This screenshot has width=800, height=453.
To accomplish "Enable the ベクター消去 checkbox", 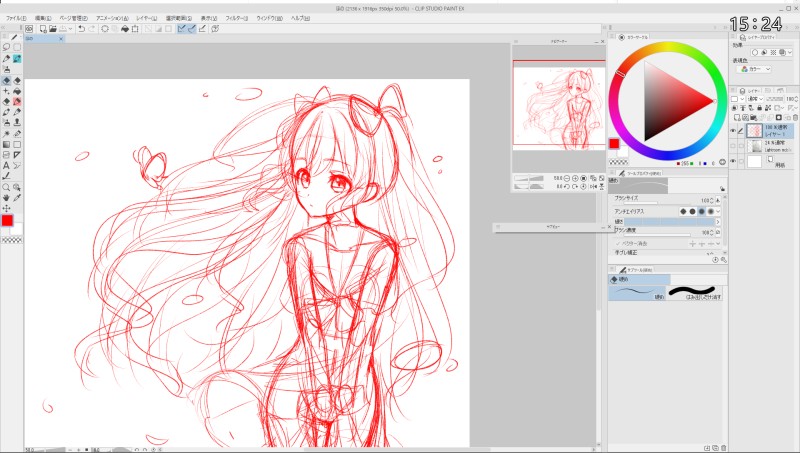I will click(618, 244).
